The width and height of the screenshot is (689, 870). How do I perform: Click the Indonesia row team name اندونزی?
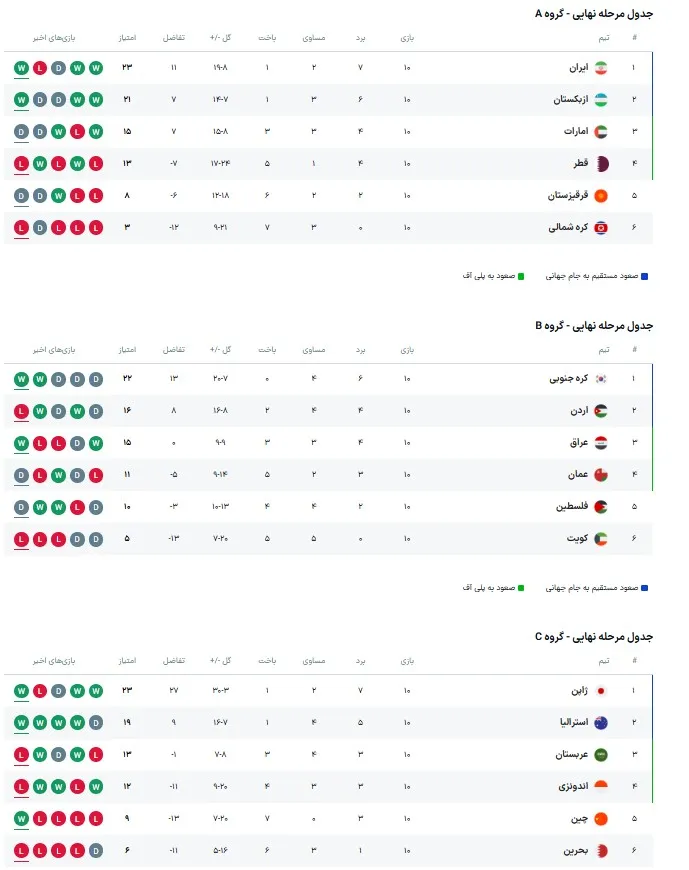[574, 787]
